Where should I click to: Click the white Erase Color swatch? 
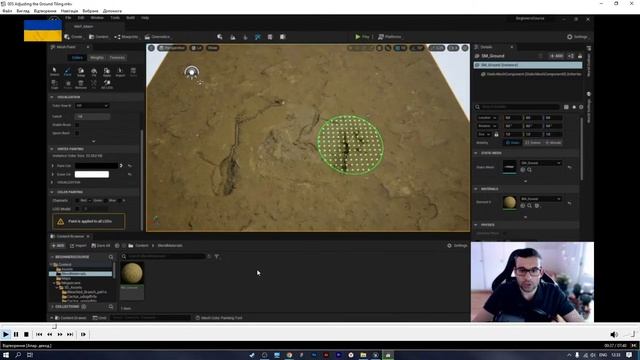coord(92,174)
